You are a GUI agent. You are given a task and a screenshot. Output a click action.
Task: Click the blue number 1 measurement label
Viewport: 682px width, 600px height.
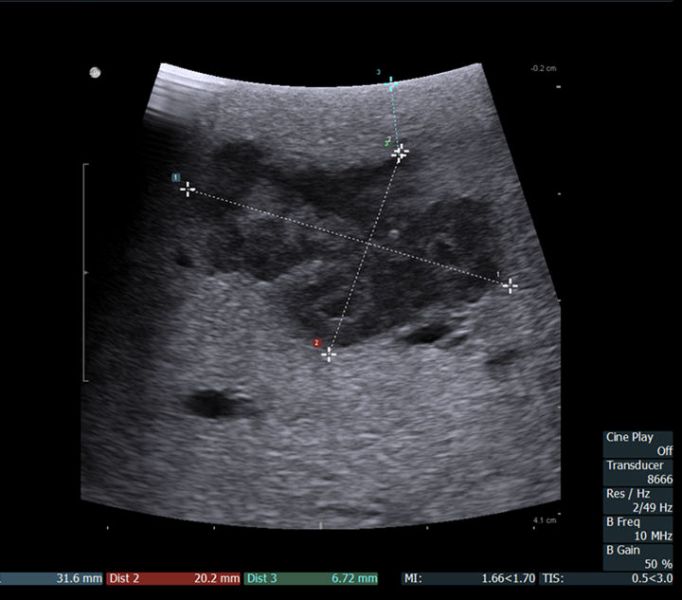click(175, 178)
